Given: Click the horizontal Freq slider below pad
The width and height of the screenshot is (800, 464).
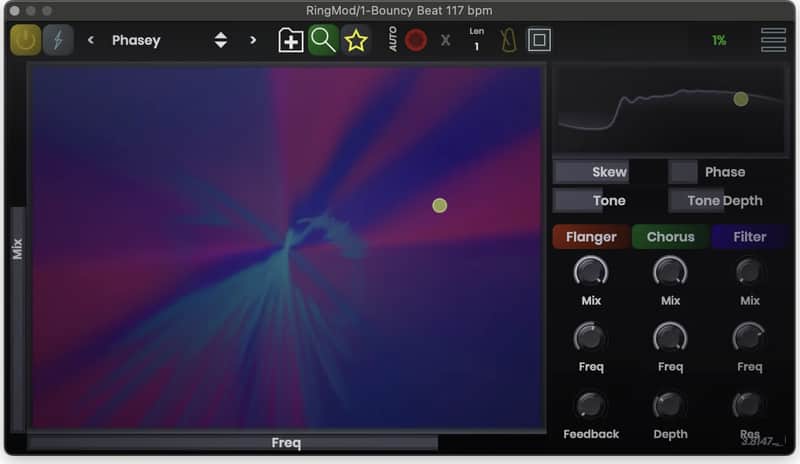Looking at the screenshot, I should pyautogui.click(x=286, y=443).
